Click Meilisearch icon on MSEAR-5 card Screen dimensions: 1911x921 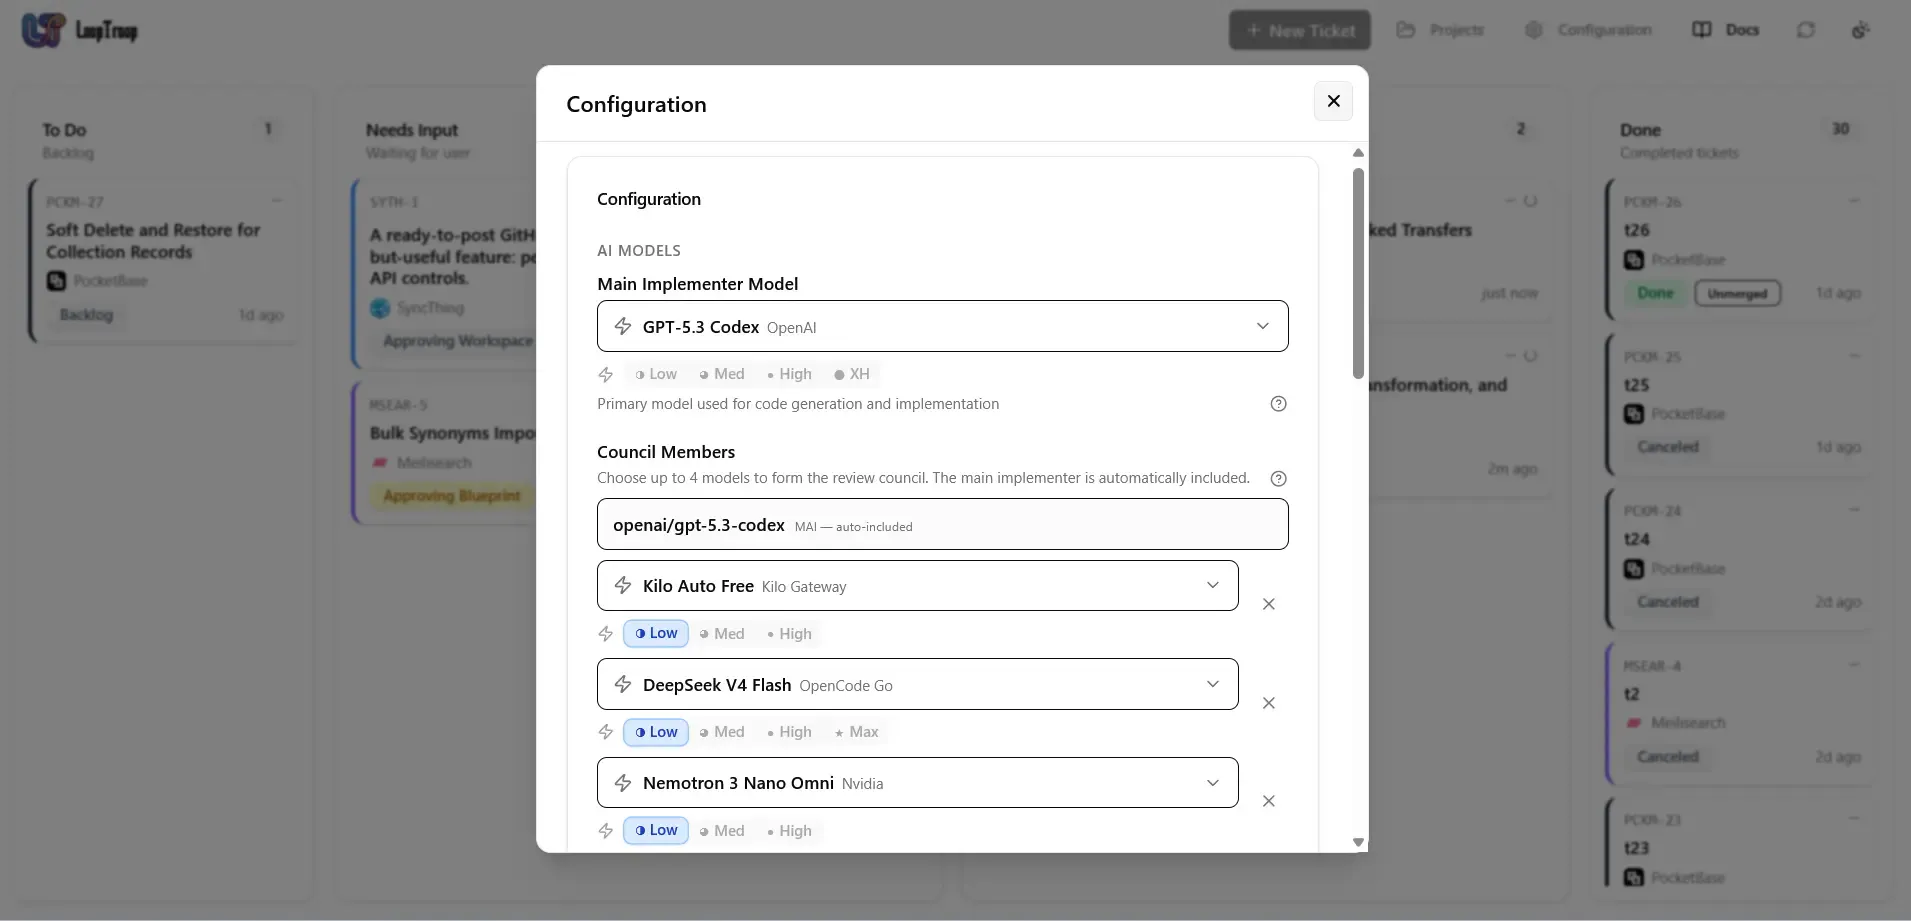tap(380, 463)
